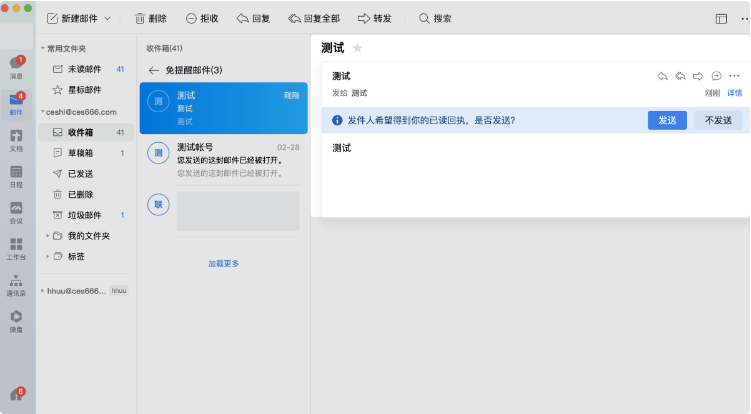Expand the 标签 tags section
The image size is (751, 414).
46,256
